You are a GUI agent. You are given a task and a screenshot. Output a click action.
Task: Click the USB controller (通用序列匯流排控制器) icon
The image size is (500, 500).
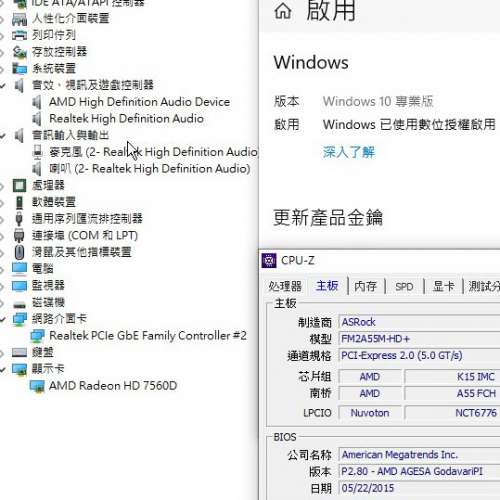pyautogui.click(x=19, y=219)
